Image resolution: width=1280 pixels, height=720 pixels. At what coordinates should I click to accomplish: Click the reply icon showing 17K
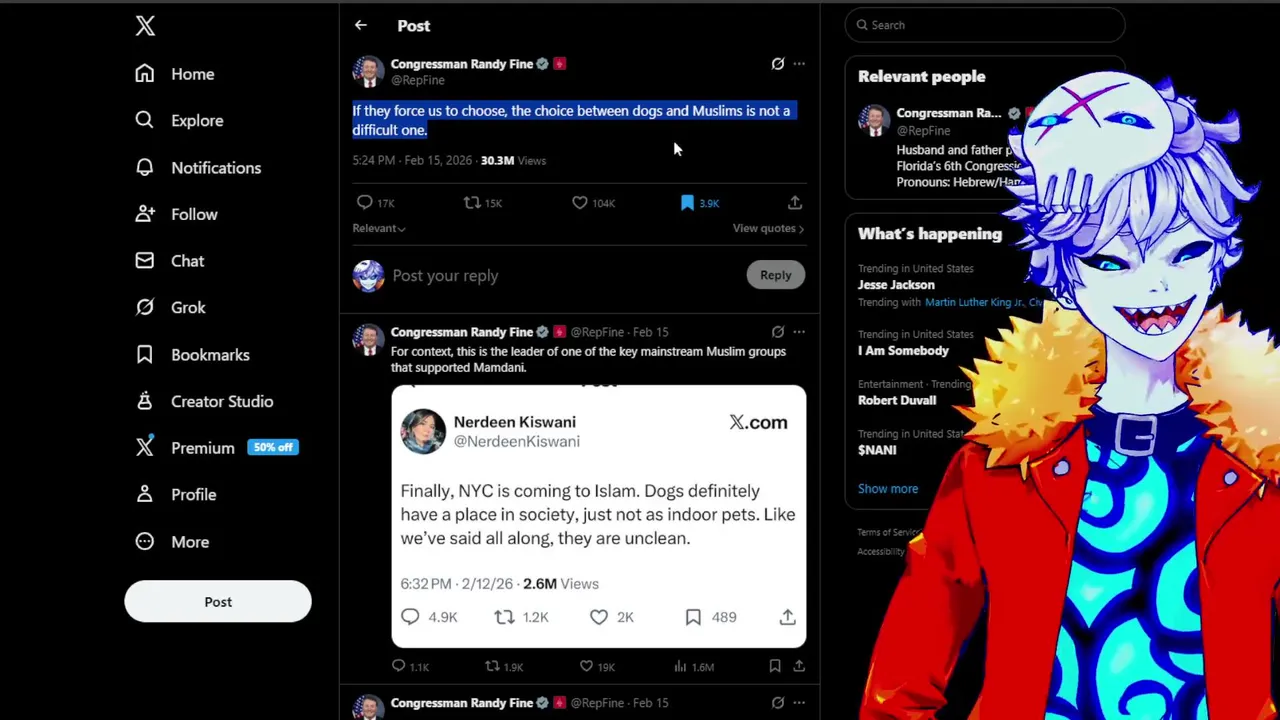(376, 203)
